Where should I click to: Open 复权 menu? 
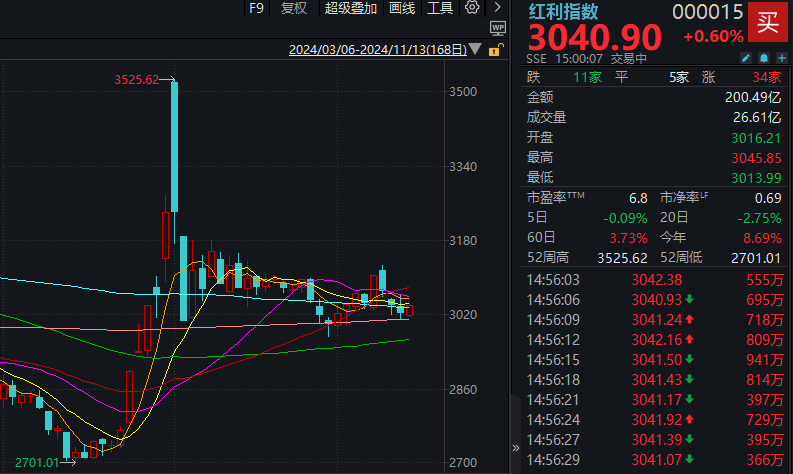click(294, 8)
